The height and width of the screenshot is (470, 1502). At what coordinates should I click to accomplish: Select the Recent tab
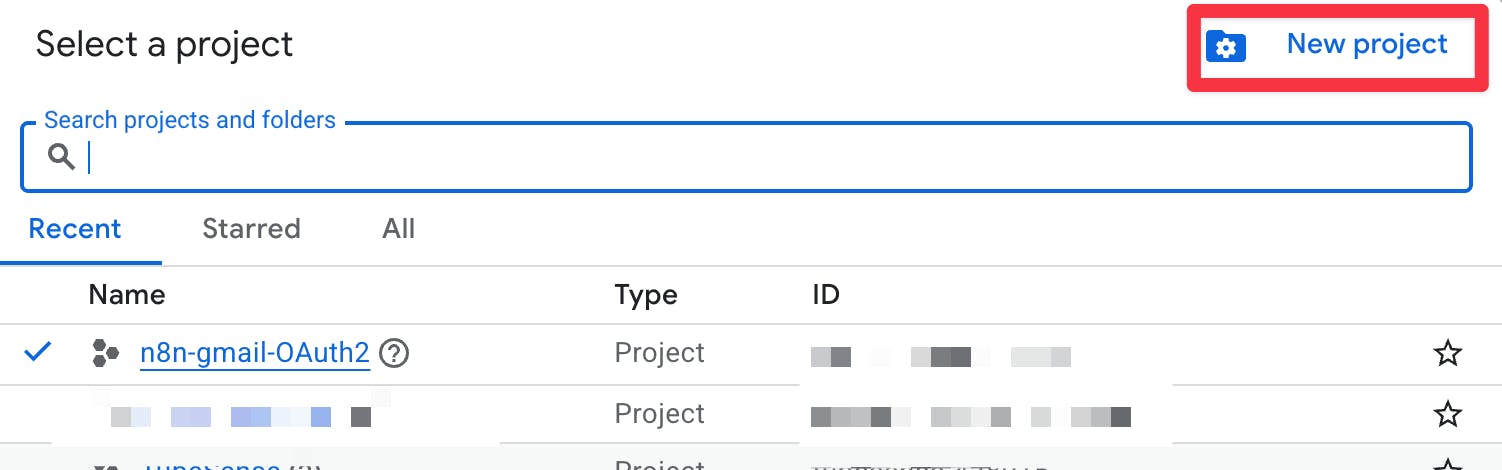[75, 229]
